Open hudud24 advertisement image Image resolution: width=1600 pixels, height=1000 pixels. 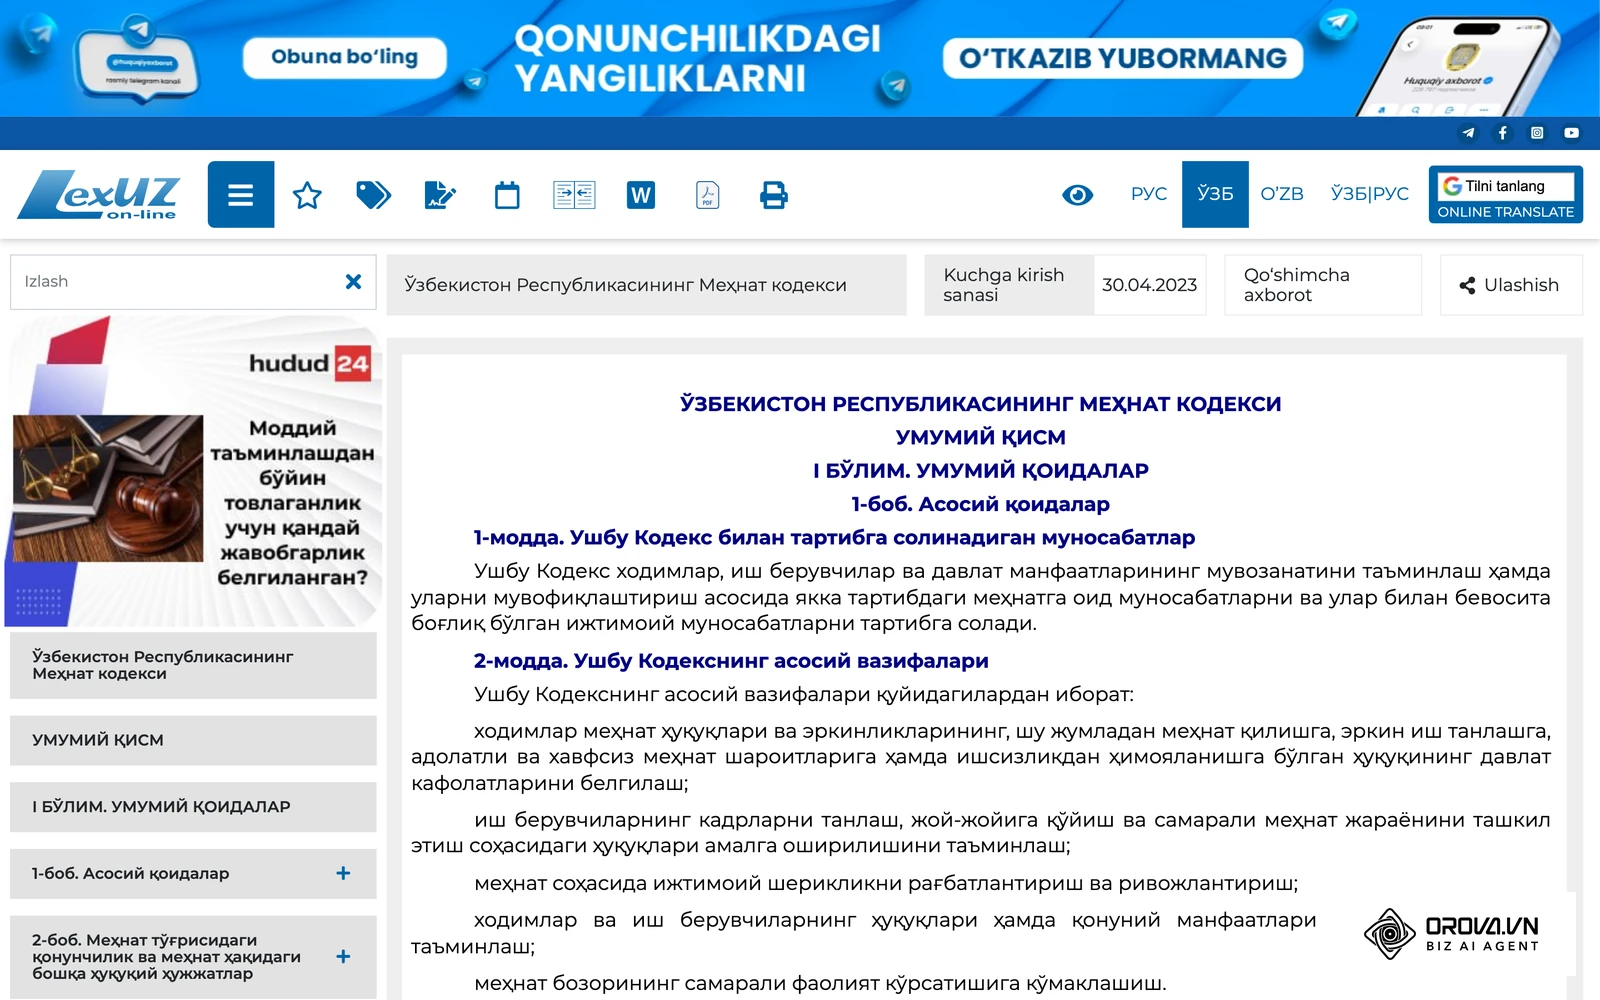(x=194, y=471)
